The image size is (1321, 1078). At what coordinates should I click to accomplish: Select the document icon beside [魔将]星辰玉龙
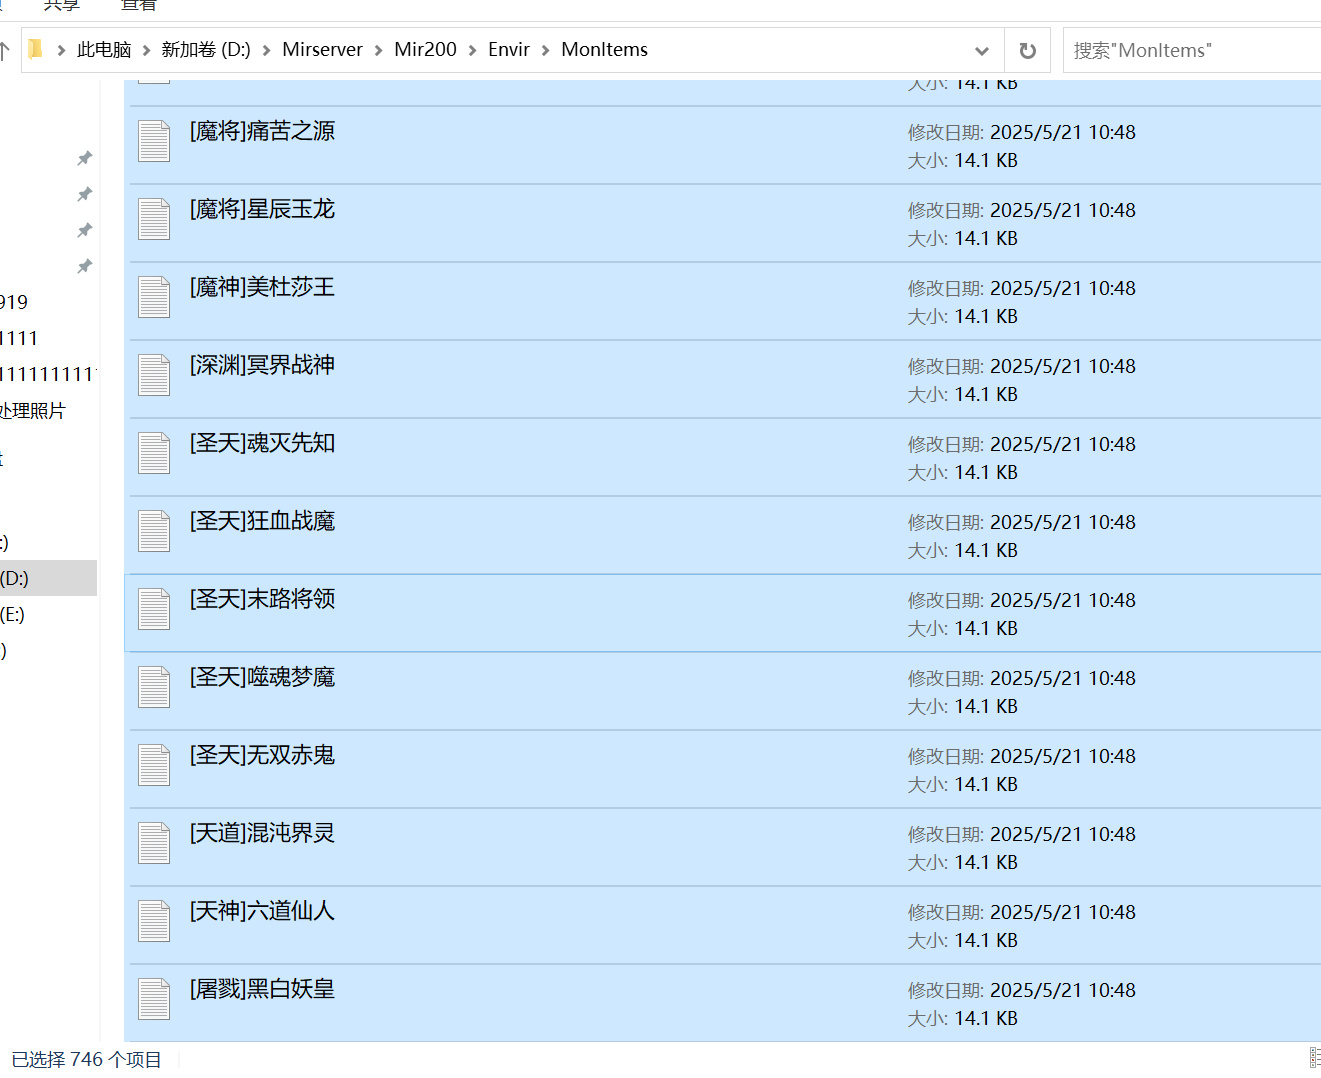[154, 219]
